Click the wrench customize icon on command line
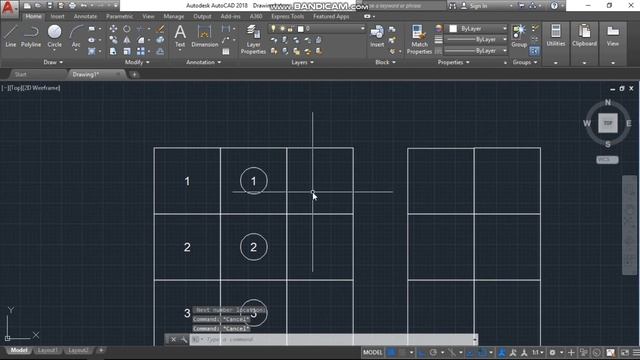The height and width of the screenshot is (360, 640). pyautogui.click(x=184, y=339)
